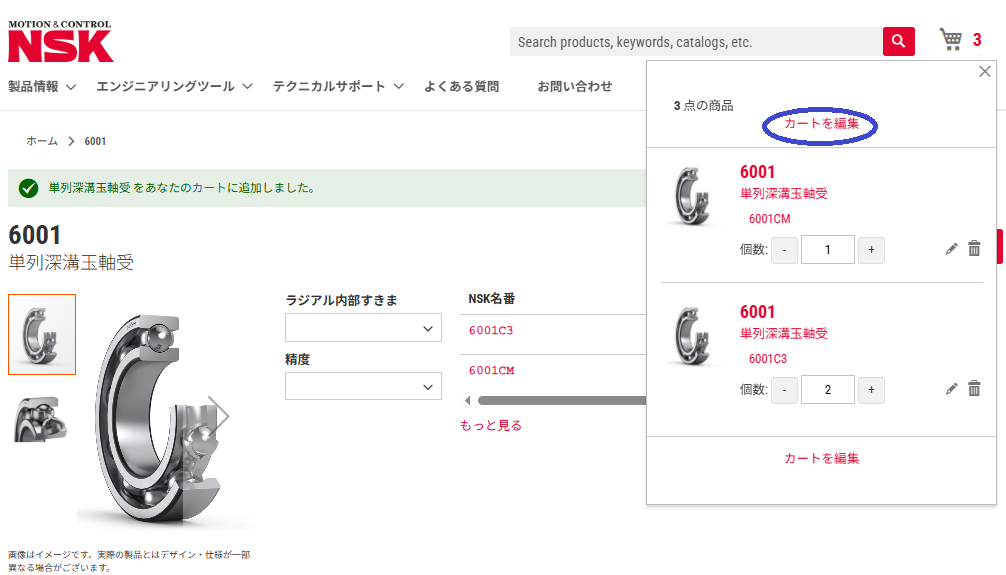
Task: Edit the 6001CM cart item pencil icon
Action: pyautogui.click(x=951, y=249)
